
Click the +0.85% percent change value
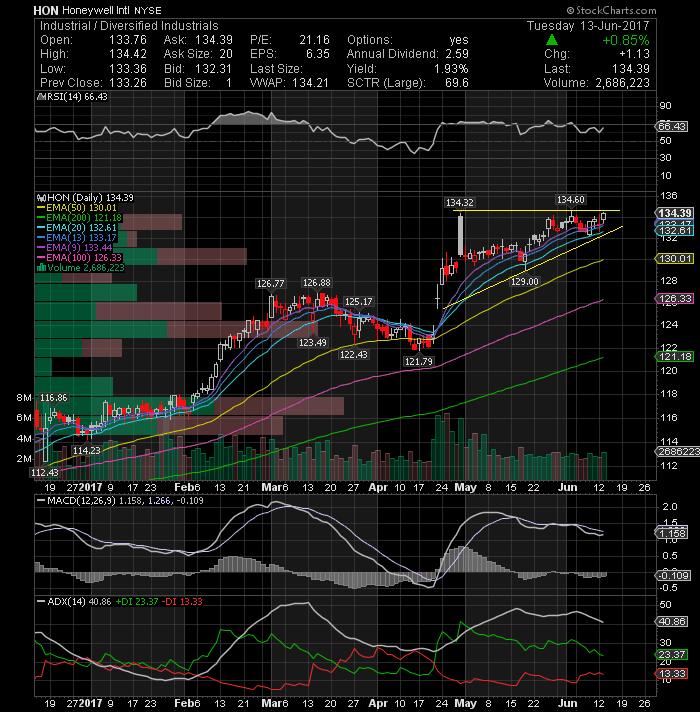click(x=626, y=40)
